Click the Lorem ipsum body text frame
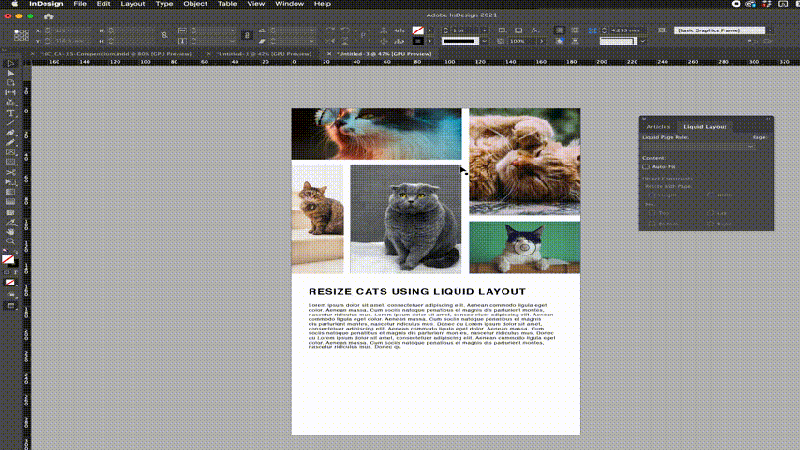This screenshot has width=800, height=450. point(432,326)
